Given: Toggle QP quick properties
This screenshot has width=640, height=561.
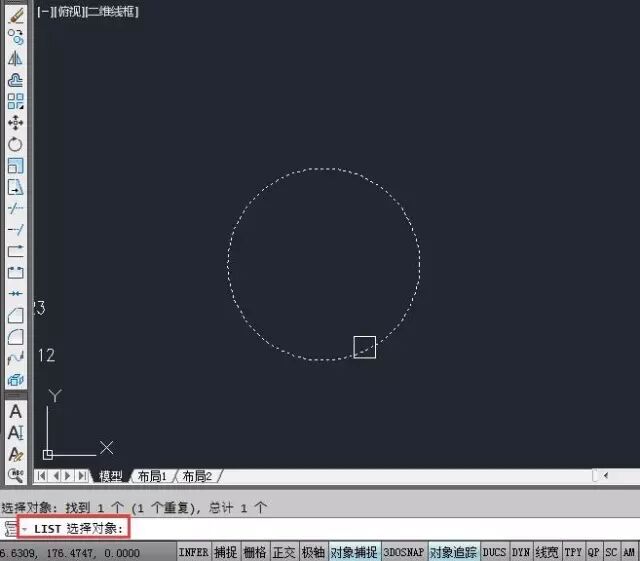Looking at the screenshot, I should point(593,552).
